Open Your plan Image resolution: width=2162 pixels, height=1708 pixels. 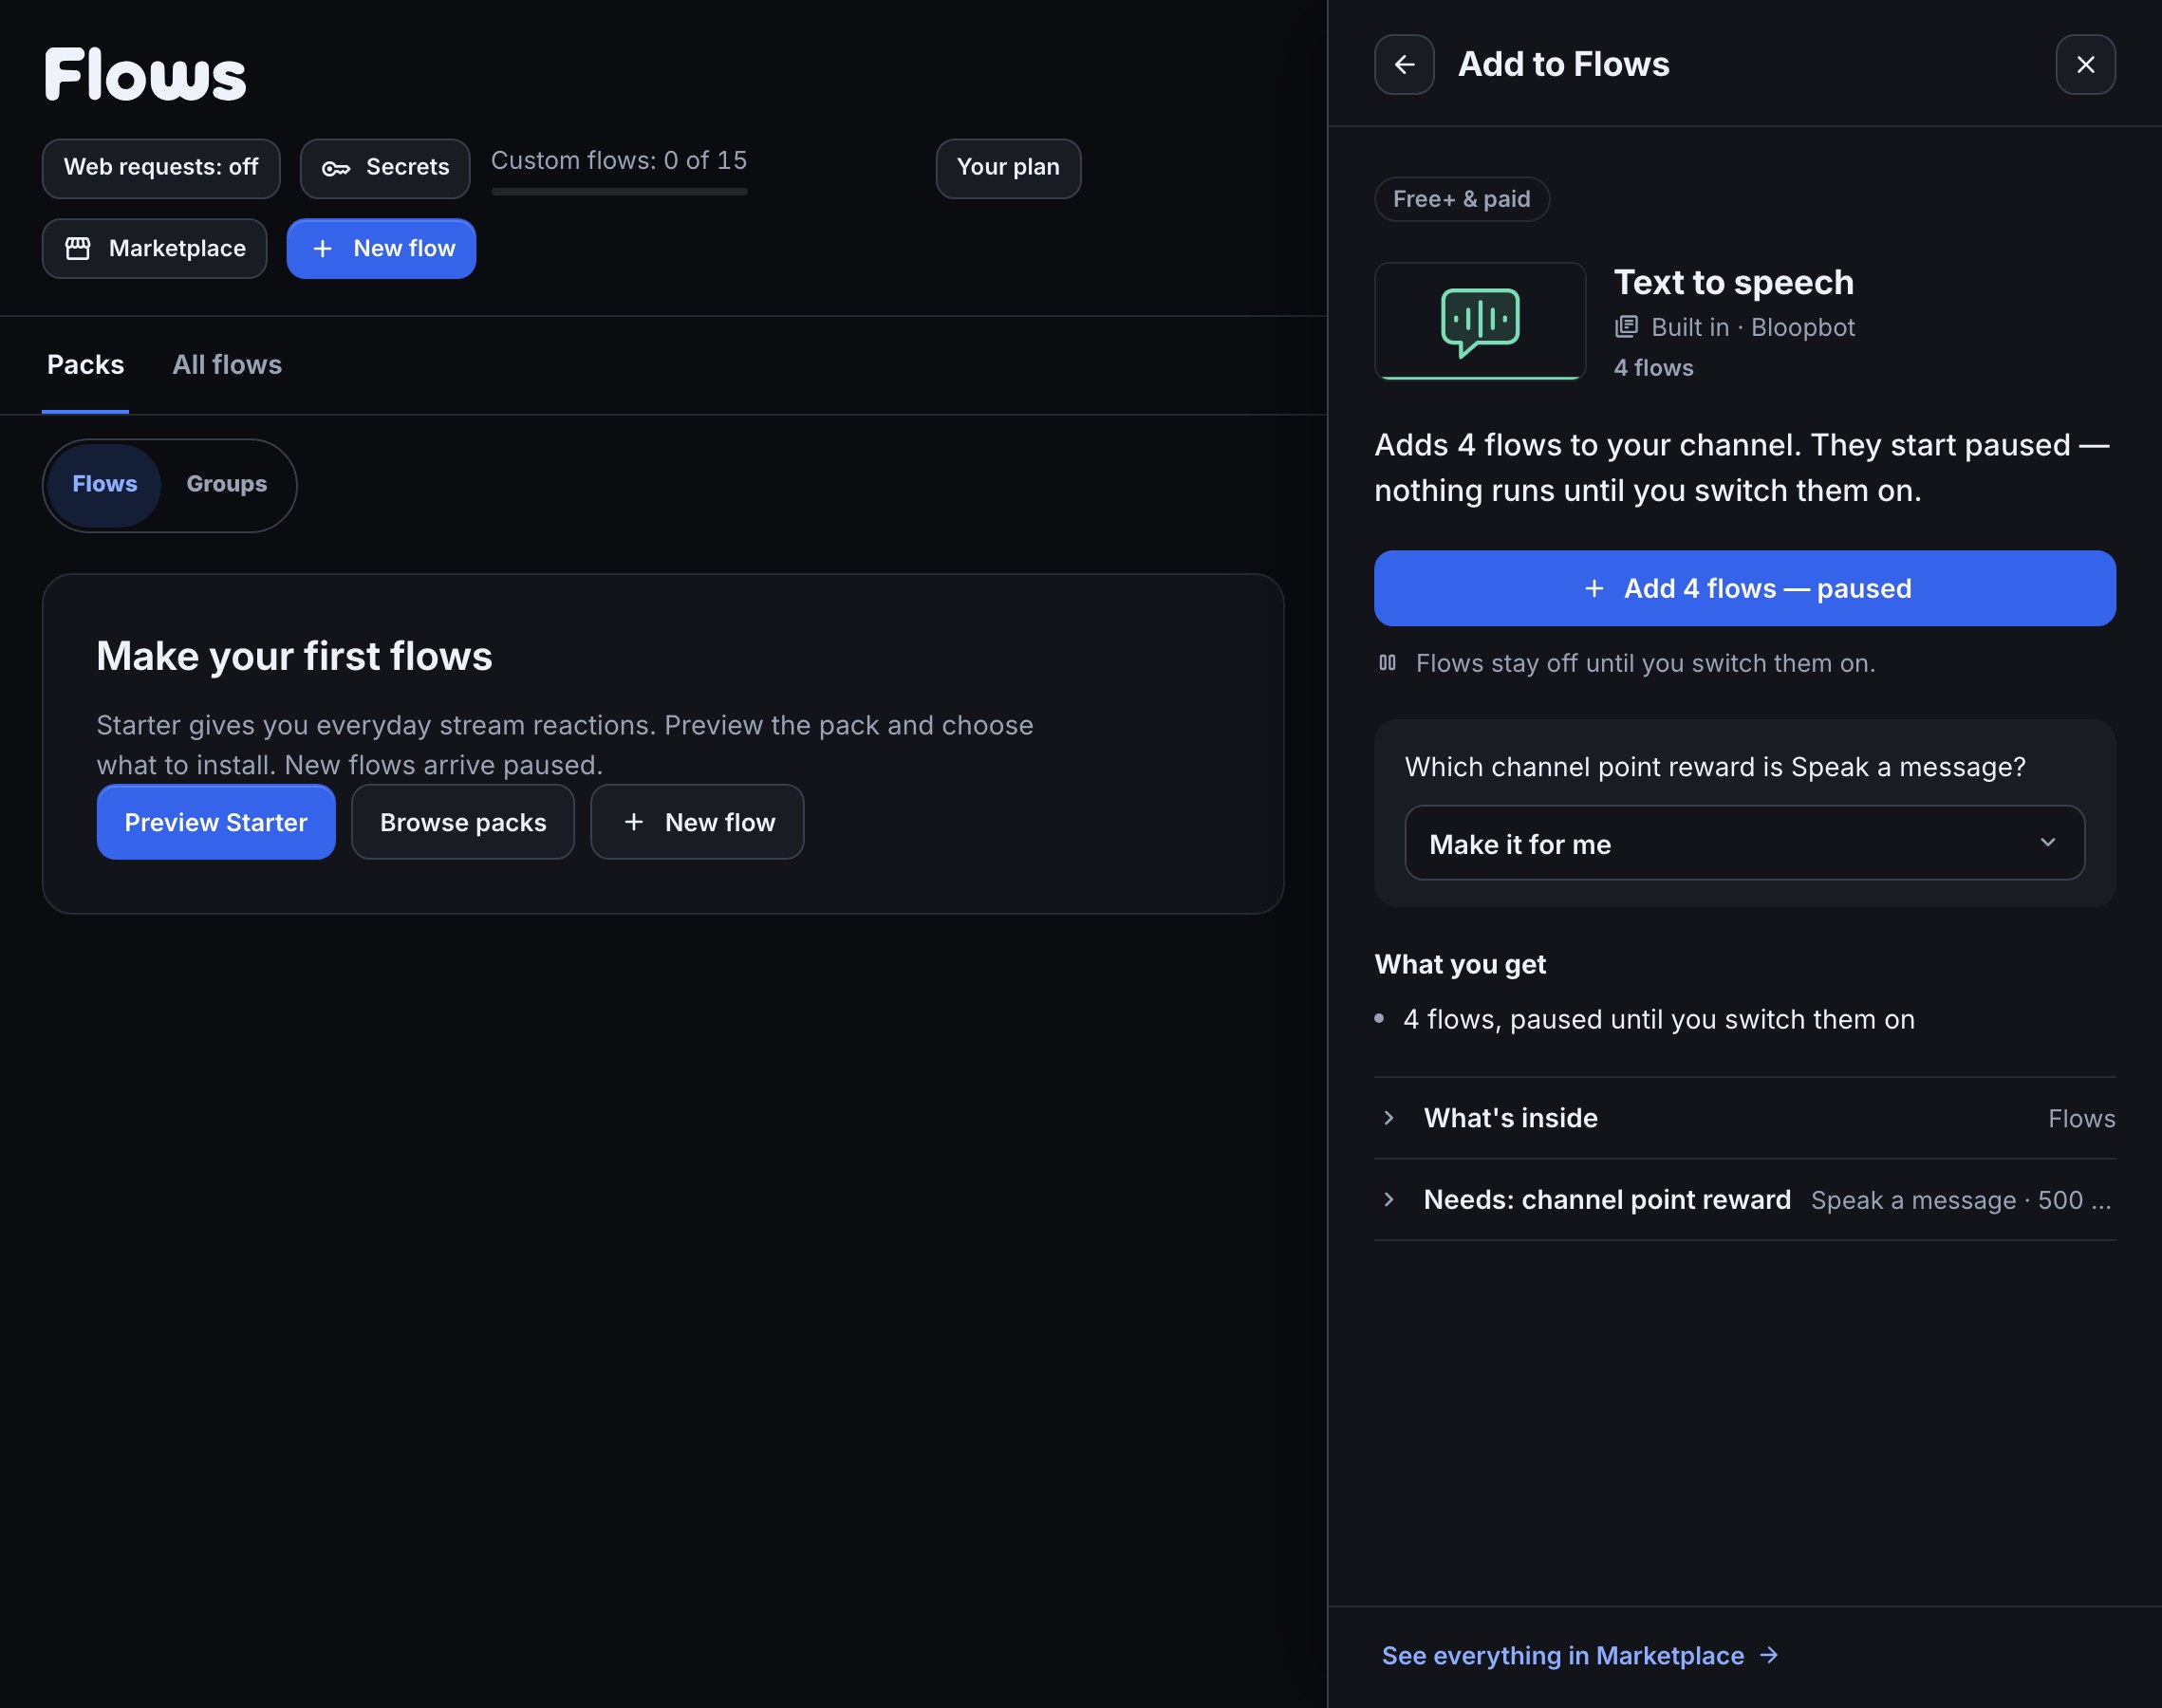(x=1008, y=168)
